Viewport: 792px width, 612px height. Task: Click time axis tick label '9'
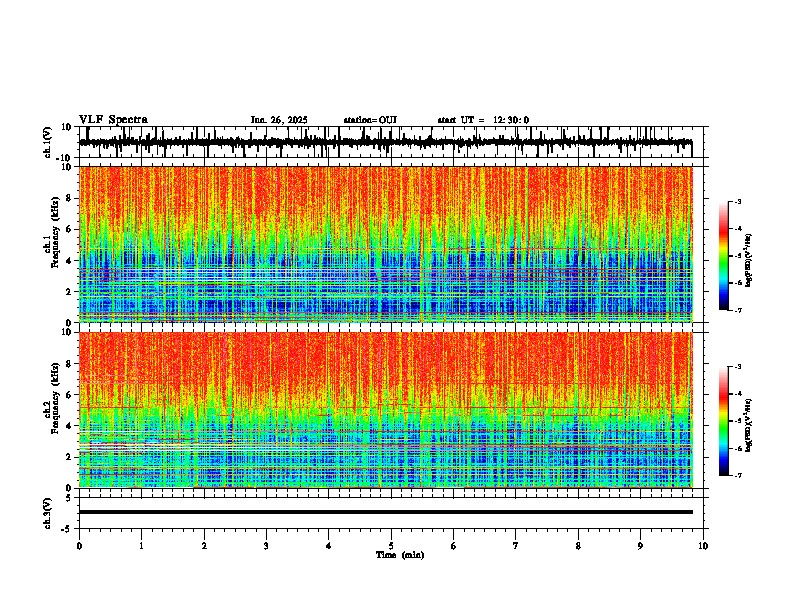click(x=640, y=546)
